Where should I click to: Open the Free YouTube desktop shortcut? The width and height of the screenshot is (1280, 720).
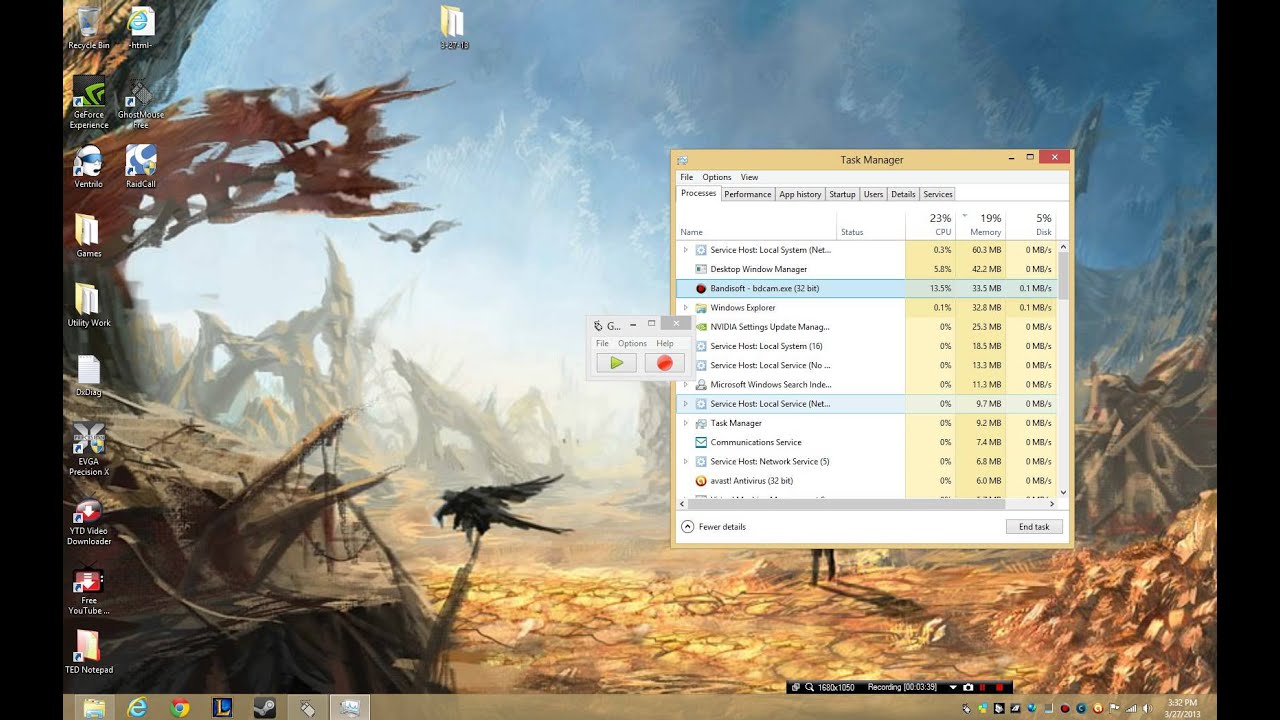click(x=88, y=591)
